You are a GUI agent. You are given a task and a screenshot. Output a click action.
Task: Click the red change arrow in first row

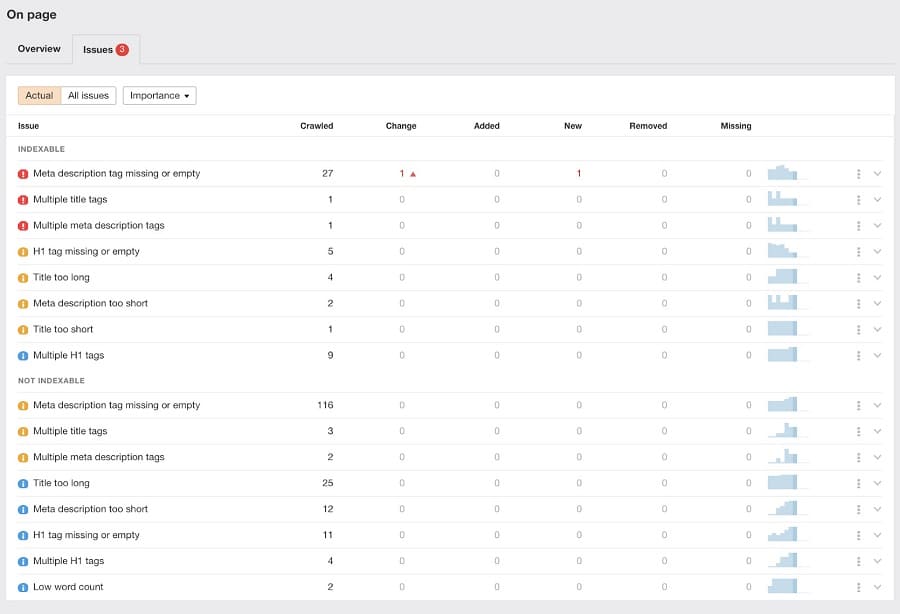[x=413, y=174]
